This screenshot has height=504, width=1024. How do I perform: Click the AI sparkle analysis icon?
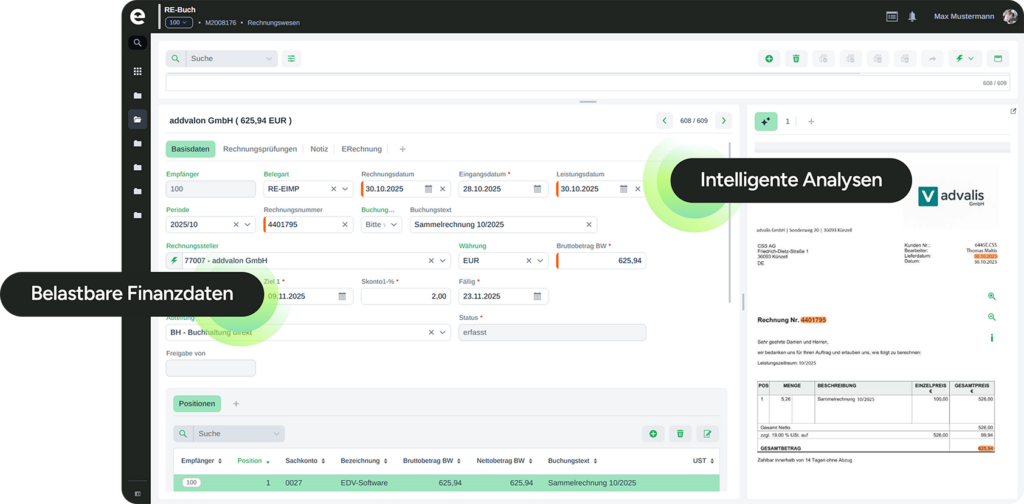click(x=766, y=121)
